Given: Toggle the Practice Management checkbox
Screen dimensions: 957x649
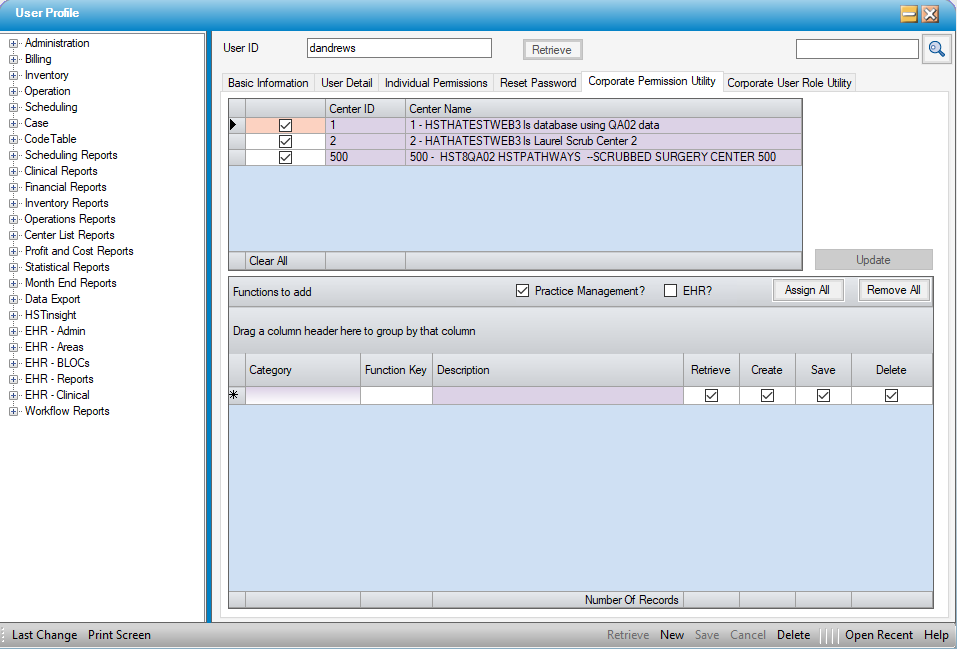Looking at the screenshot, I should pos(522,291).
